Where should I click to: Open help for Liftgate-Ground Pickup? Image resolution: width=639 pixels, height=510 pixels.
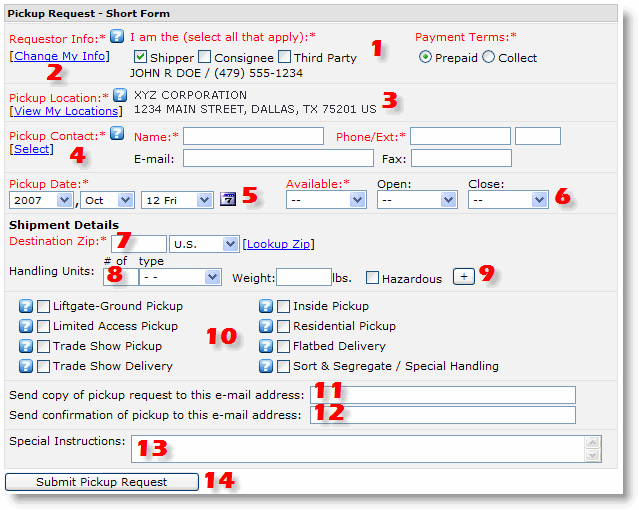pos(26,306)
